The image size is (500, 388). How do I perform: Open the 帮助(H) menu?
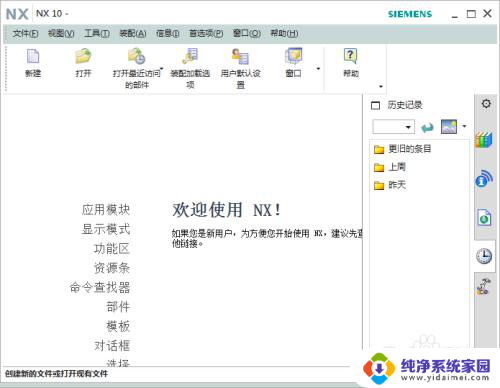(x=284, y=33)
